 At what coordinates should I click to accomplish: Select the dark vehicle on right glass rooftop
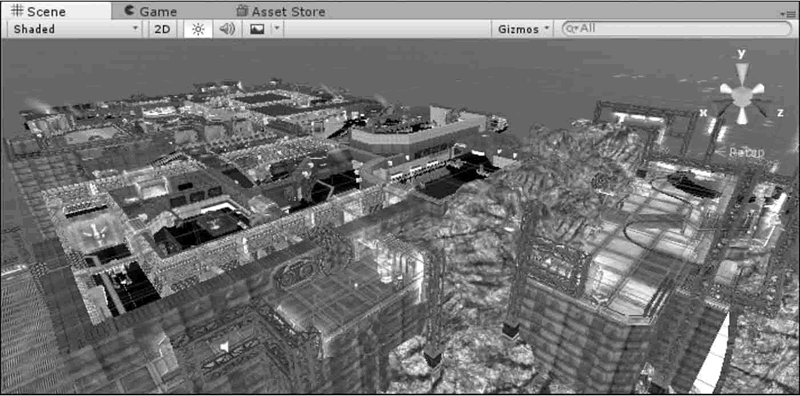(693, 186)
